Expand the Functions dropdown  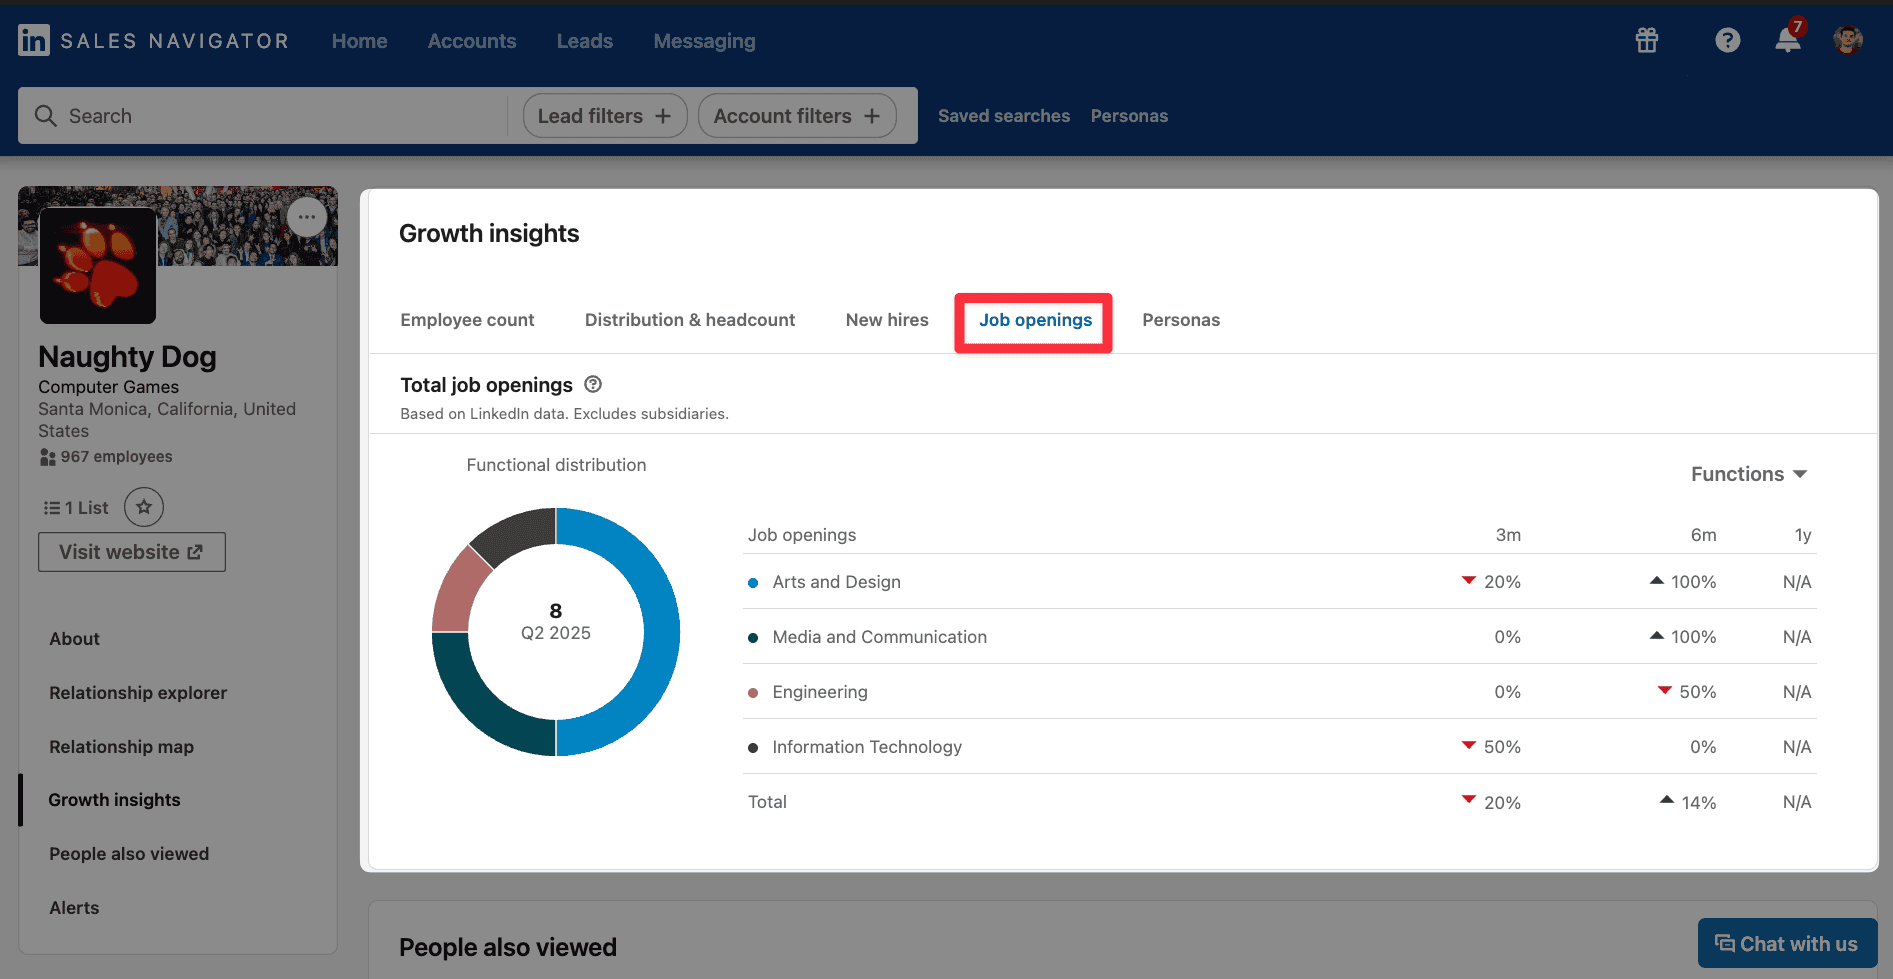[1749, 474]
